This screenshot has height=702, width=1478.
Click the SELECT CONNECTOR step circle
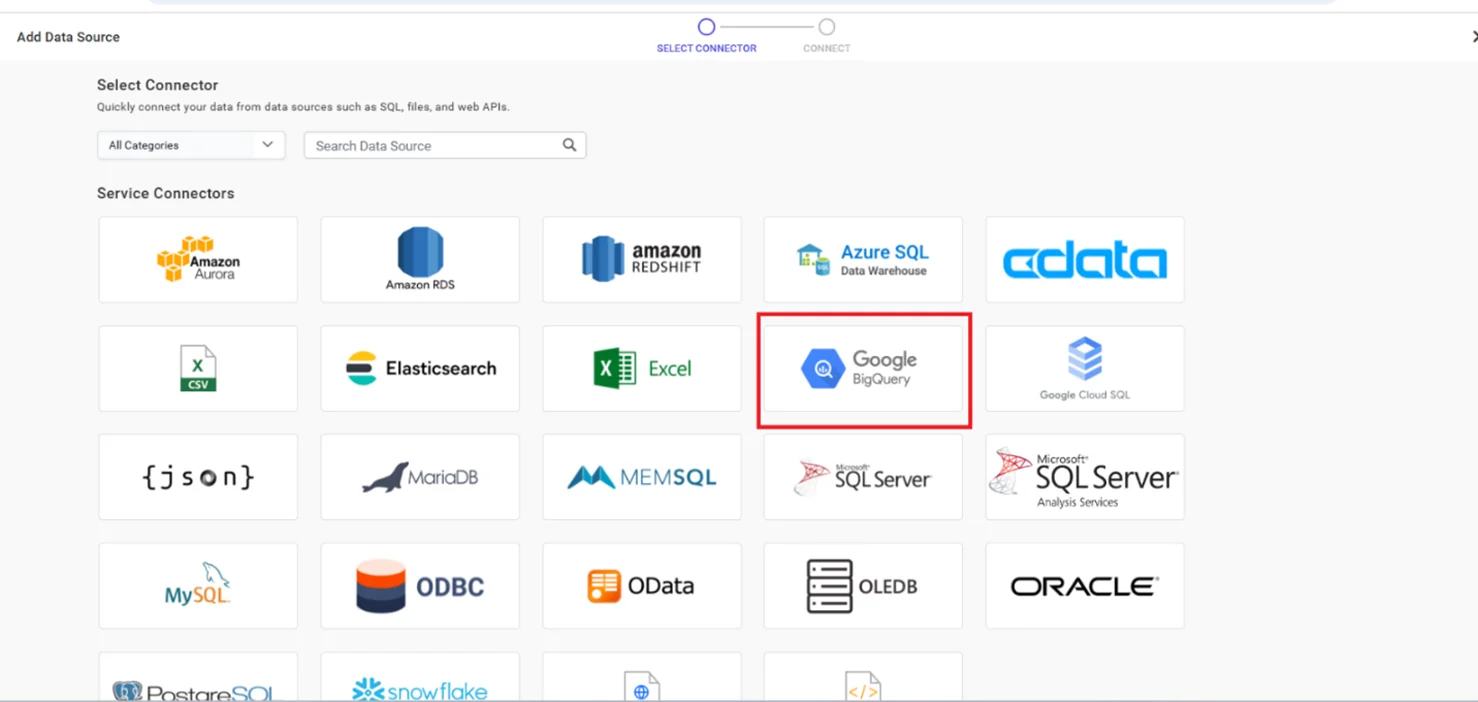[x=706, y=27]
